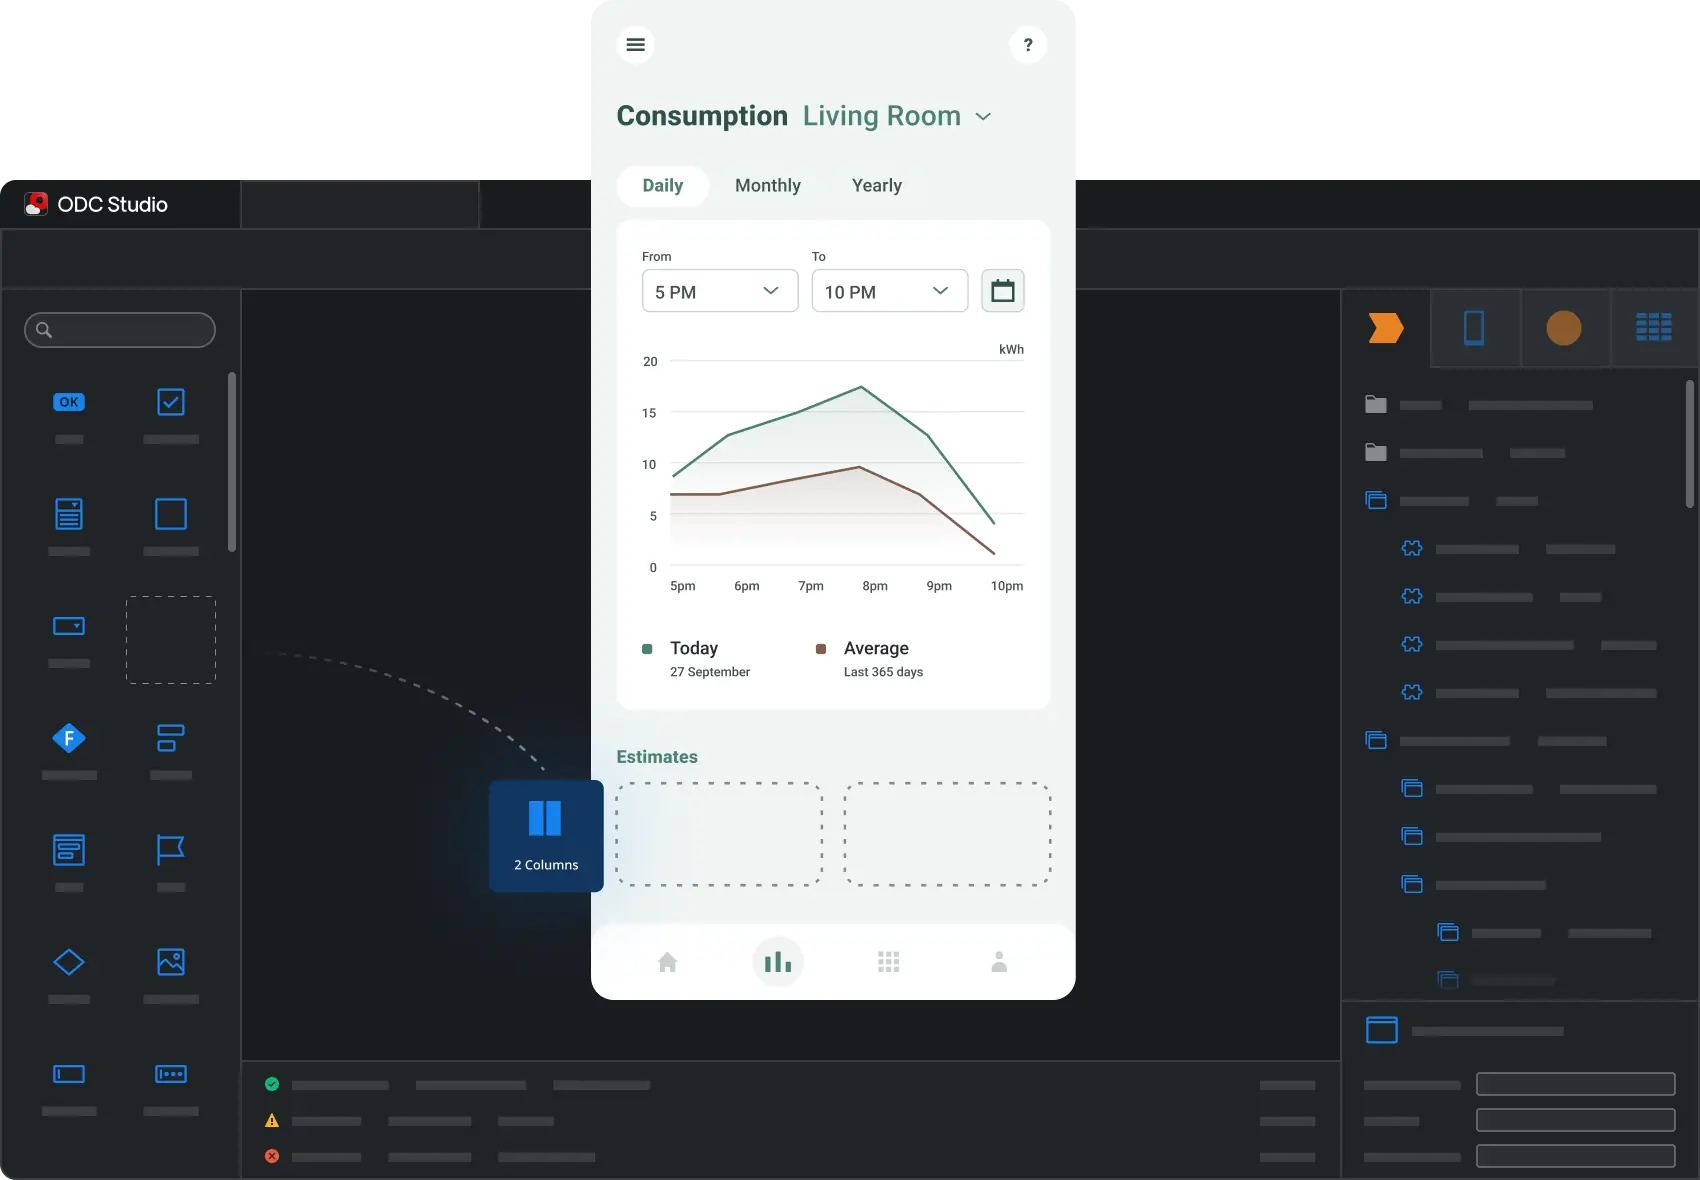Open the data grid tab in right panel
1700x1180 pixels.
tap(1654, 328)
